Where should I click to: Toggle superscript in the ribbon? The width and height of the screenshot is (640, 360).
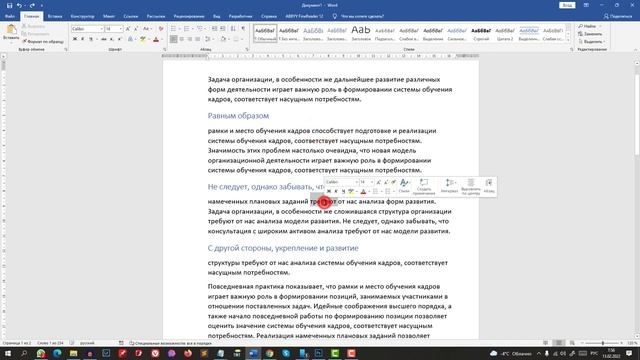(120, 39)
